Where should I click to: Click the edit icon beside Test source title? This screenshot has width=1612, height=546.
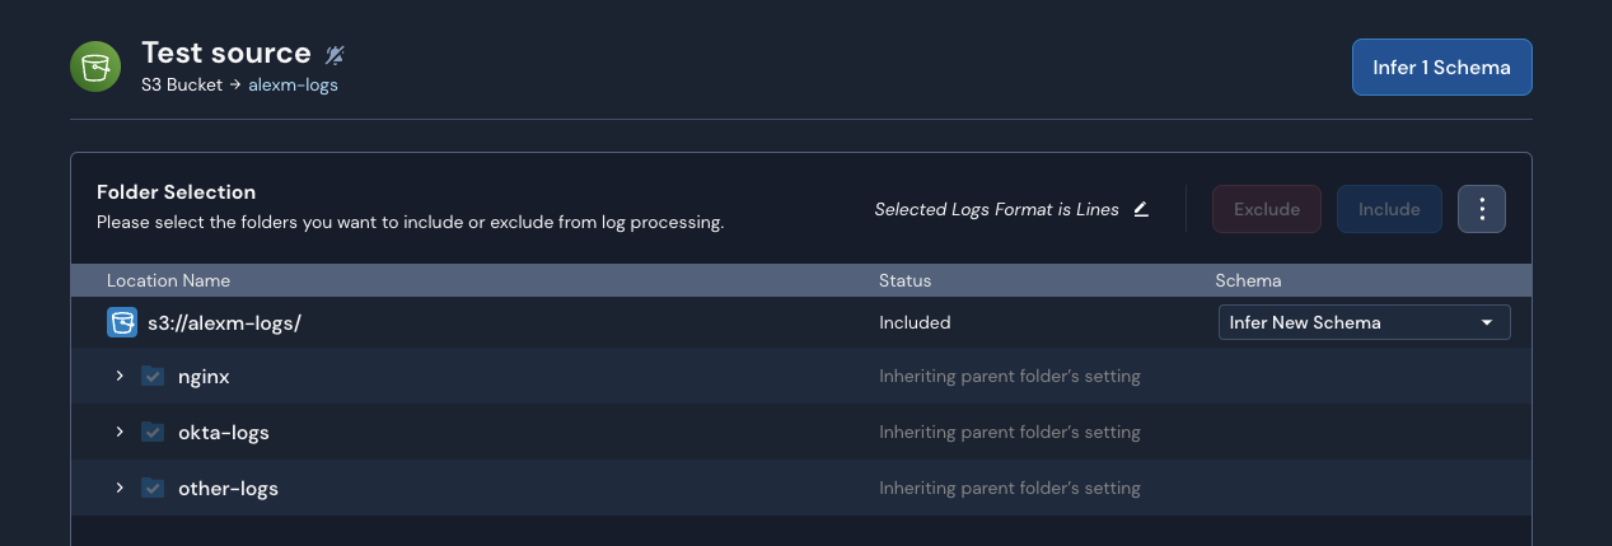[x=335, y=54]
